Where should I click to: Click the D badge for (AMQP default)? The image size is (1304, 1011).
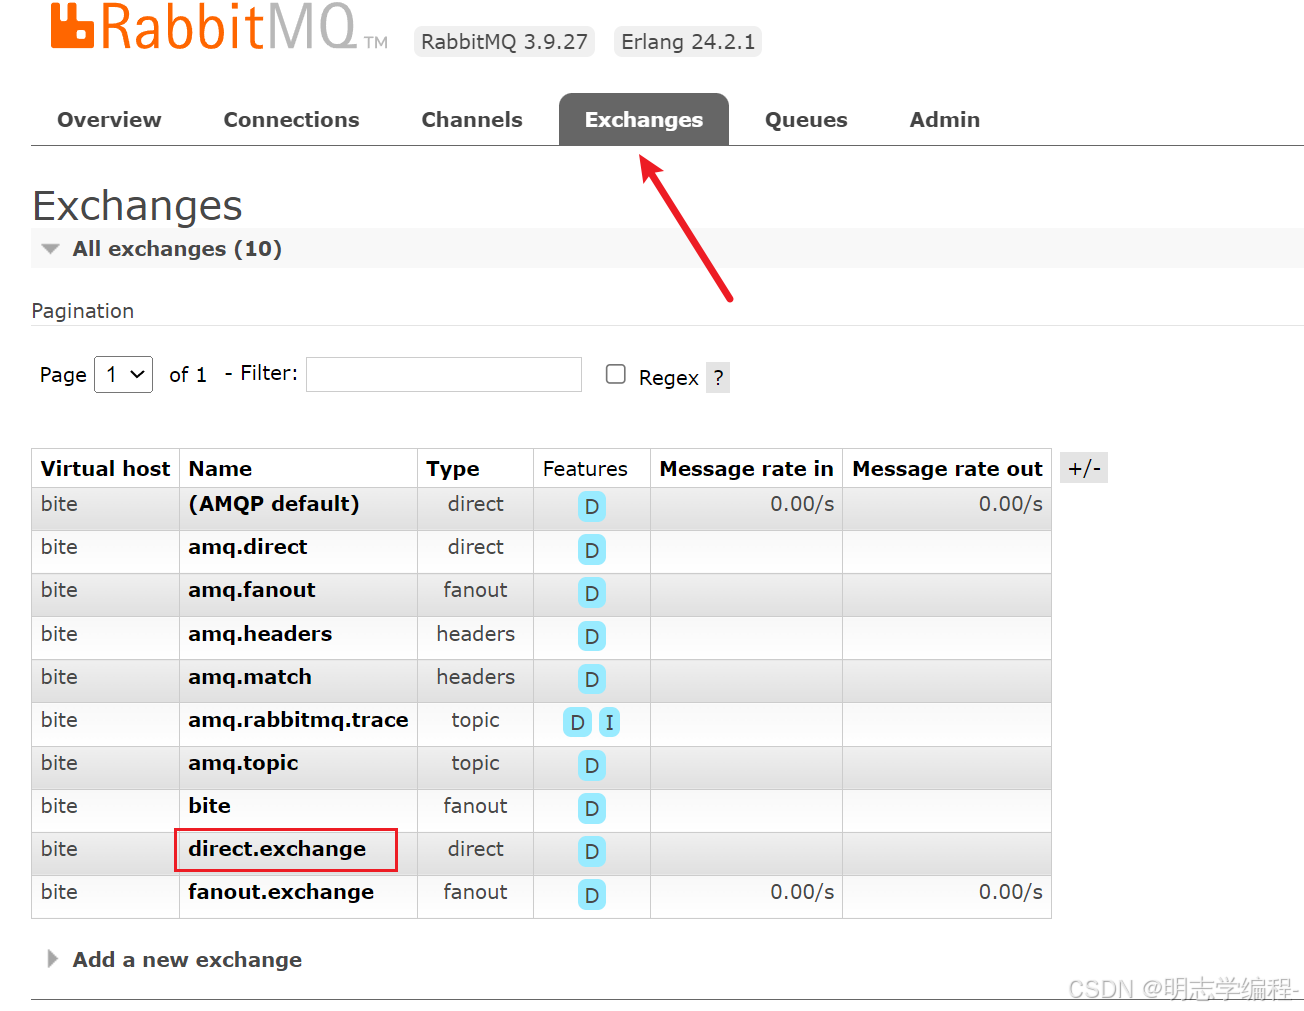tap(591, 507)
